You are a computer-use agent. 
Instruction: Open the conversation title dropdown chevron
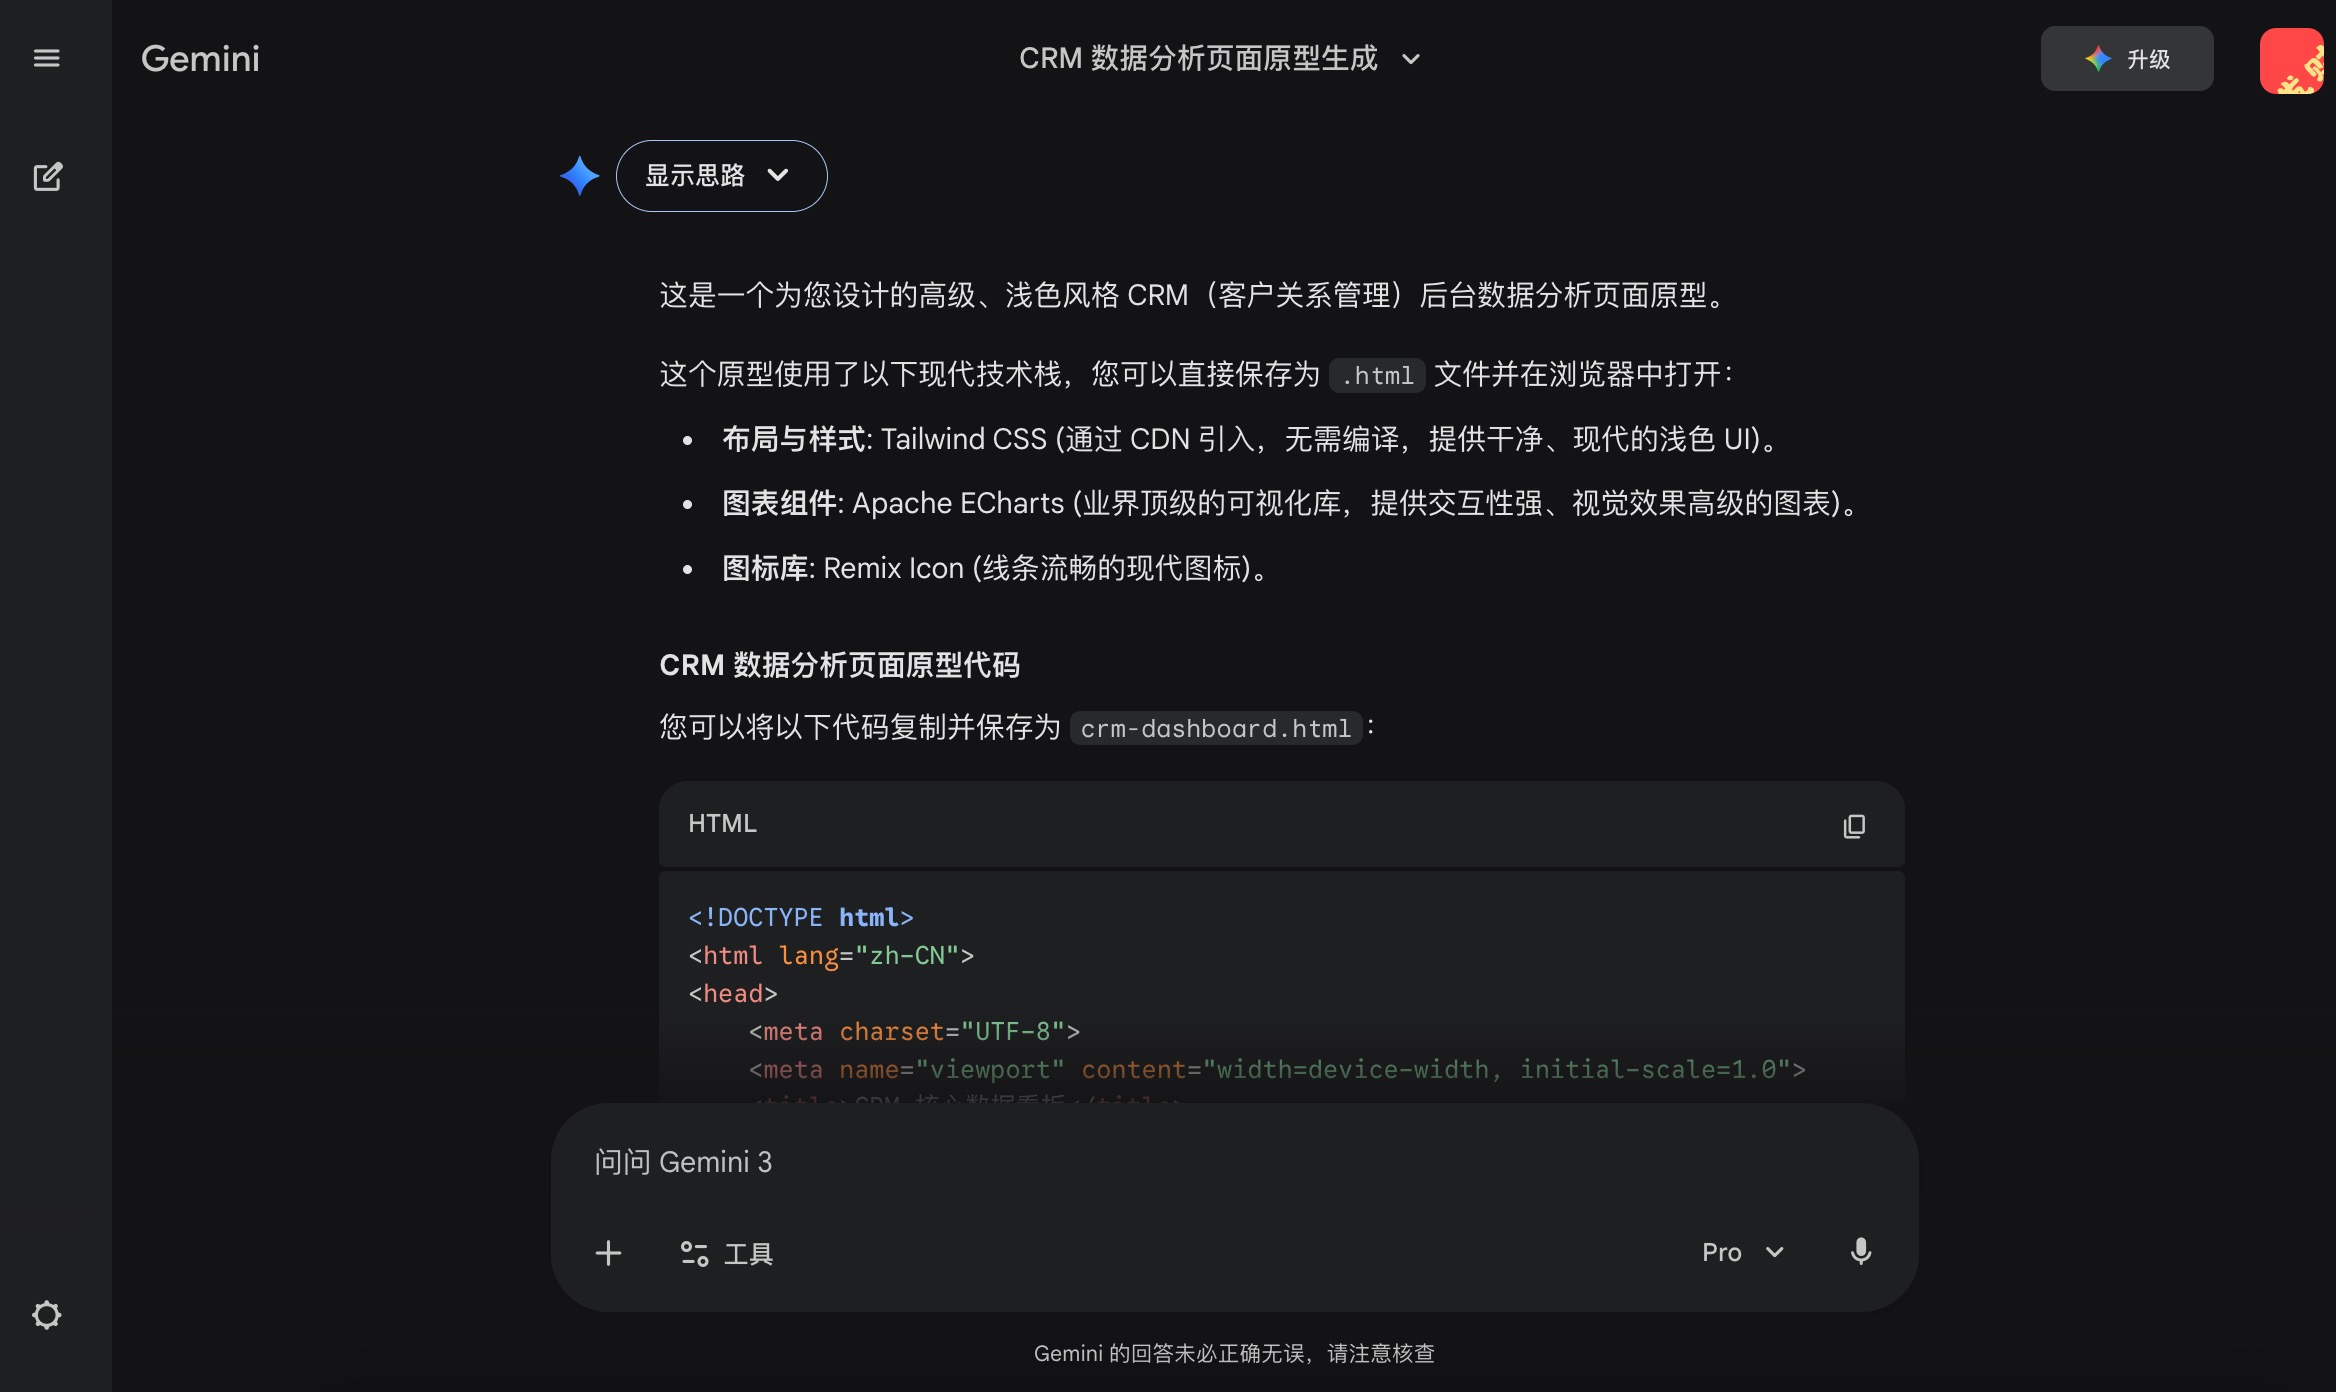pyautogui.click(x=1411, y=59)
